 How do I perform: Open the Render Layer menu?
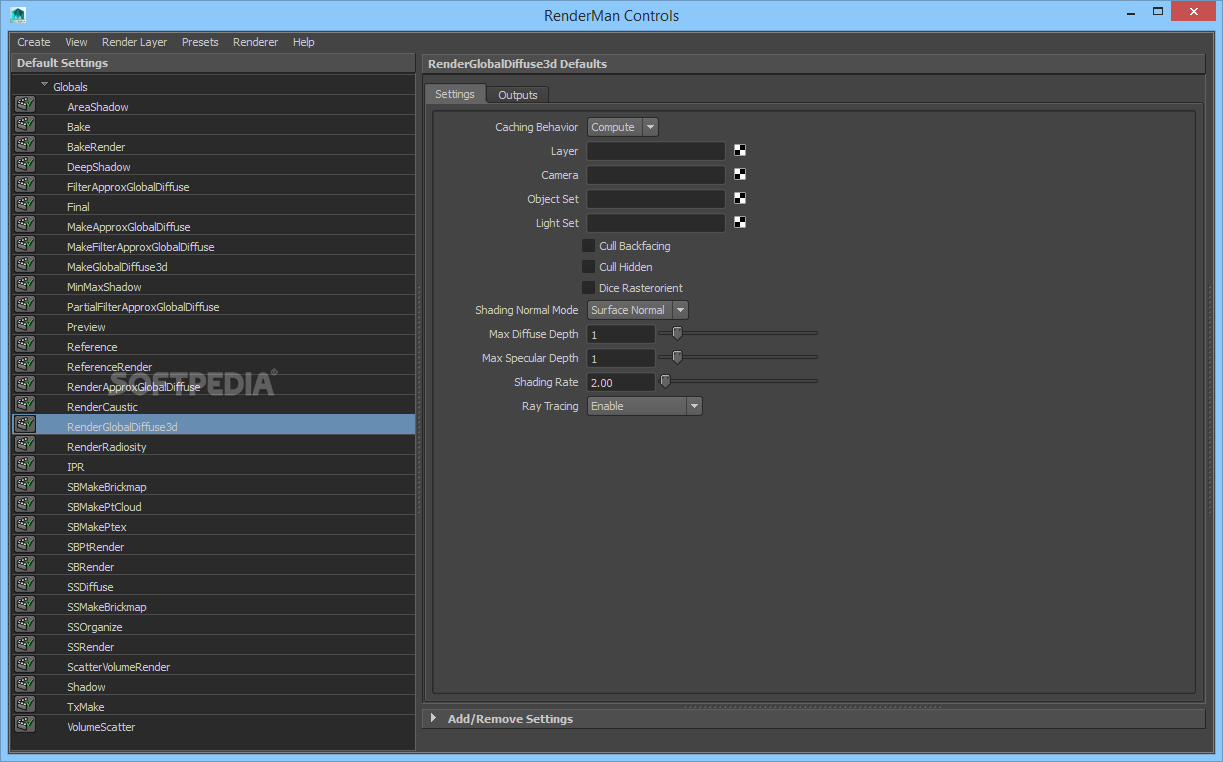coord(135,42)
